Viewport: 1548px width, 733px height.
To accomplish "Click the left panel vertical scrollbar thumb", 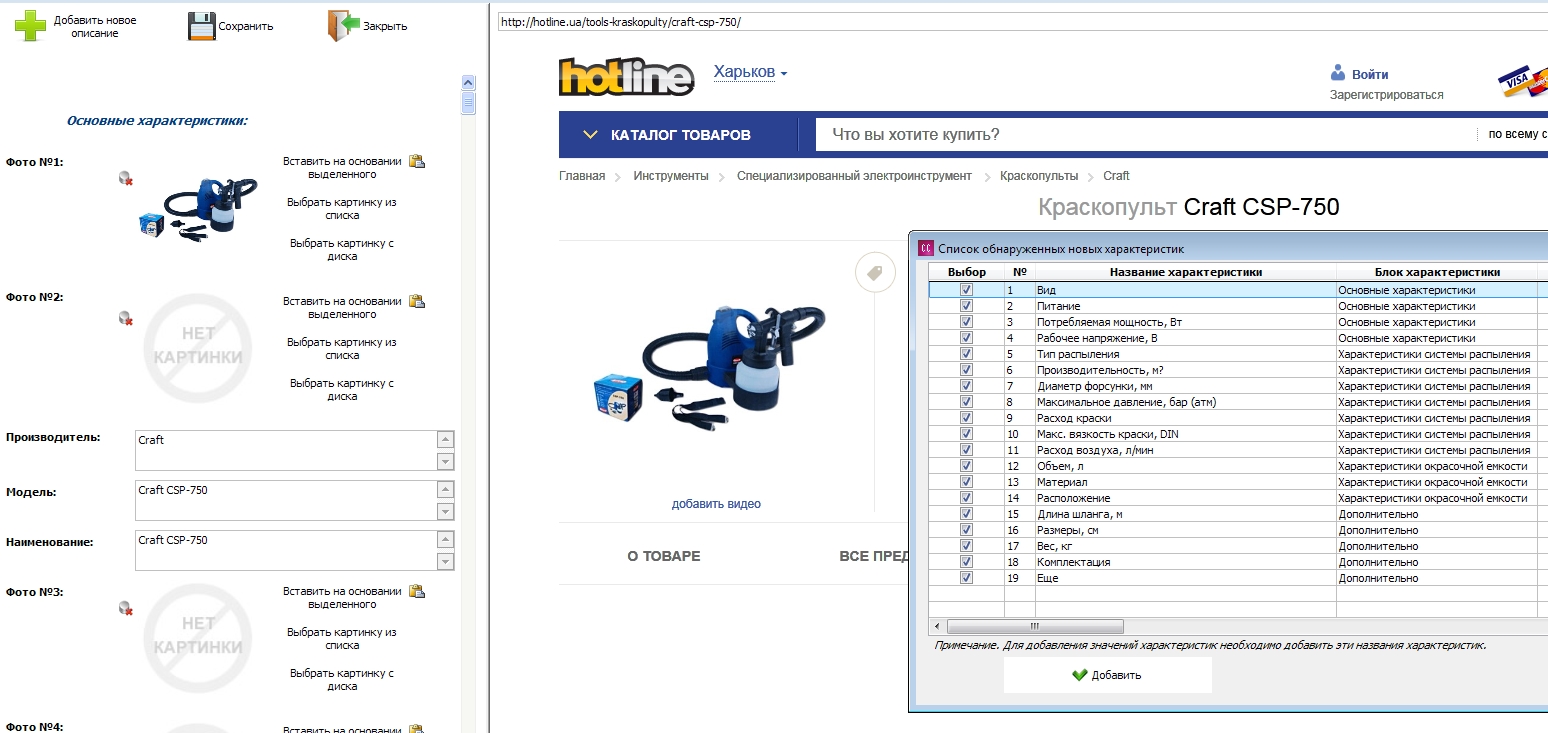I will tap(468, 103).
